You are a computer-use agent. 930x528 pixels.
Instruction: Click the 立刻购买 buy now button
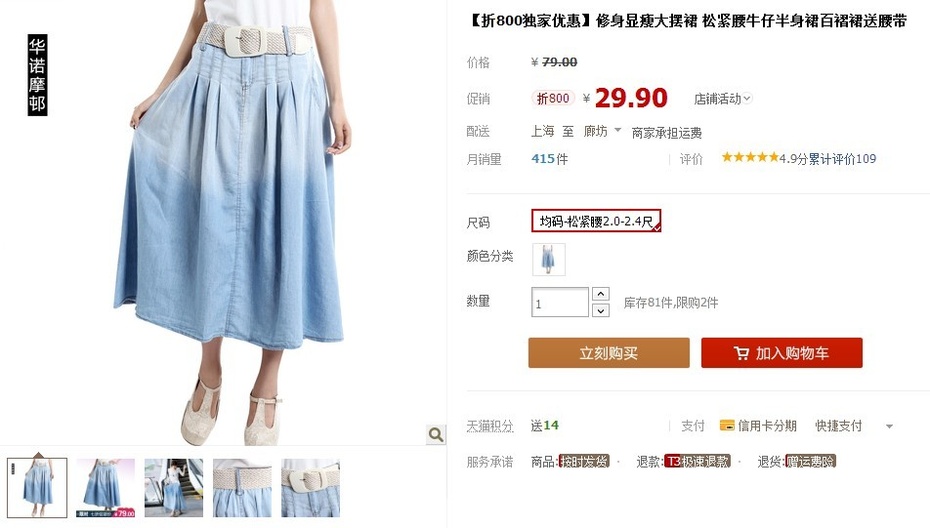coord(609,353)
